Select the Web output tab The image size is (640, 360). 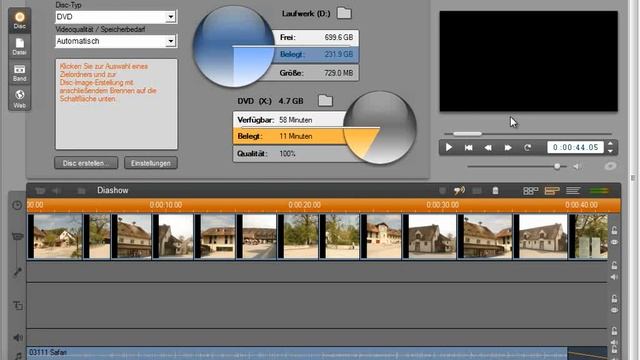click(19, 98)
